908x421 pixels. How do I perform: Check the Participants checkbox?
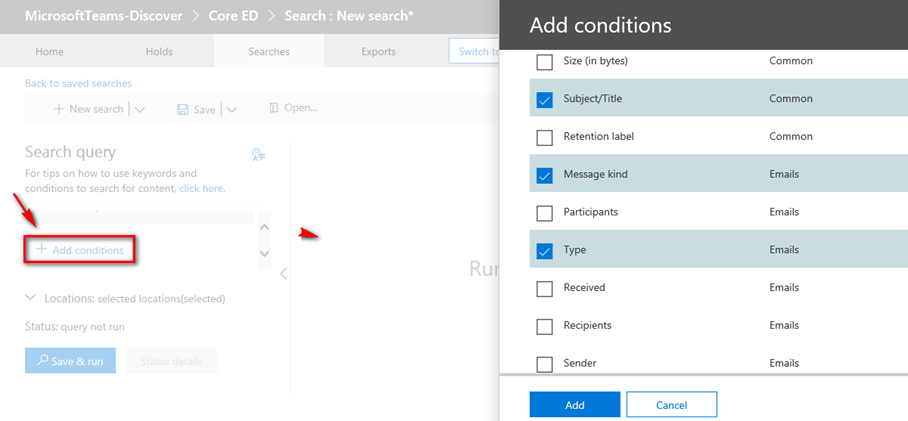pyautogui.click(x=544, y=213)
